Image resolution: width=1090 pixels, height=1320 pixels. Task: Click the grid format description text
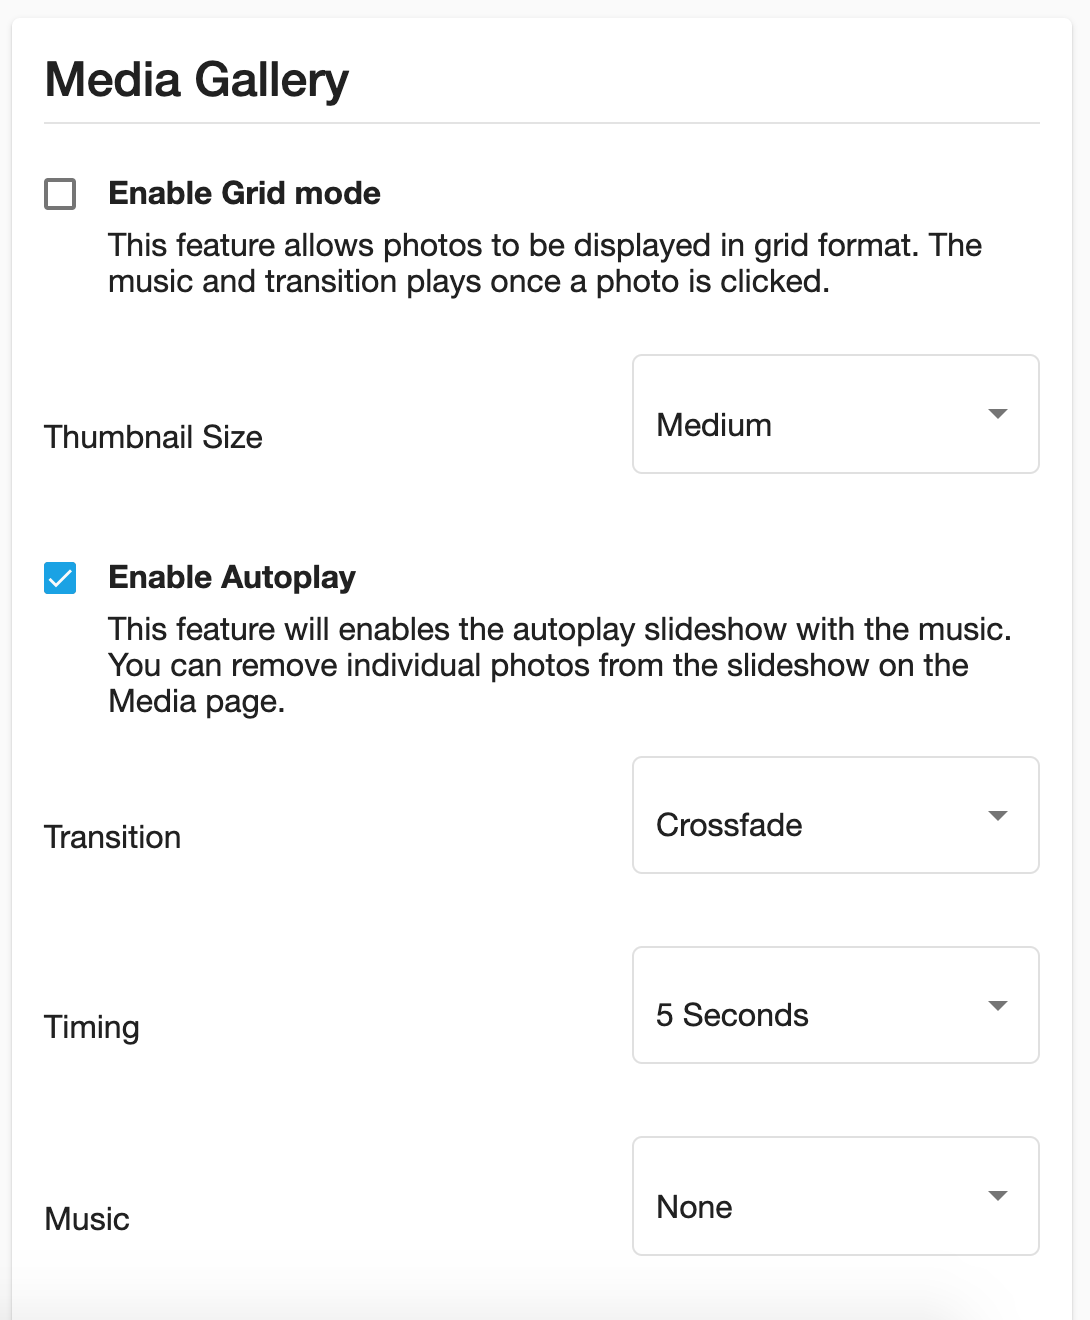click(x=545, y=263)
